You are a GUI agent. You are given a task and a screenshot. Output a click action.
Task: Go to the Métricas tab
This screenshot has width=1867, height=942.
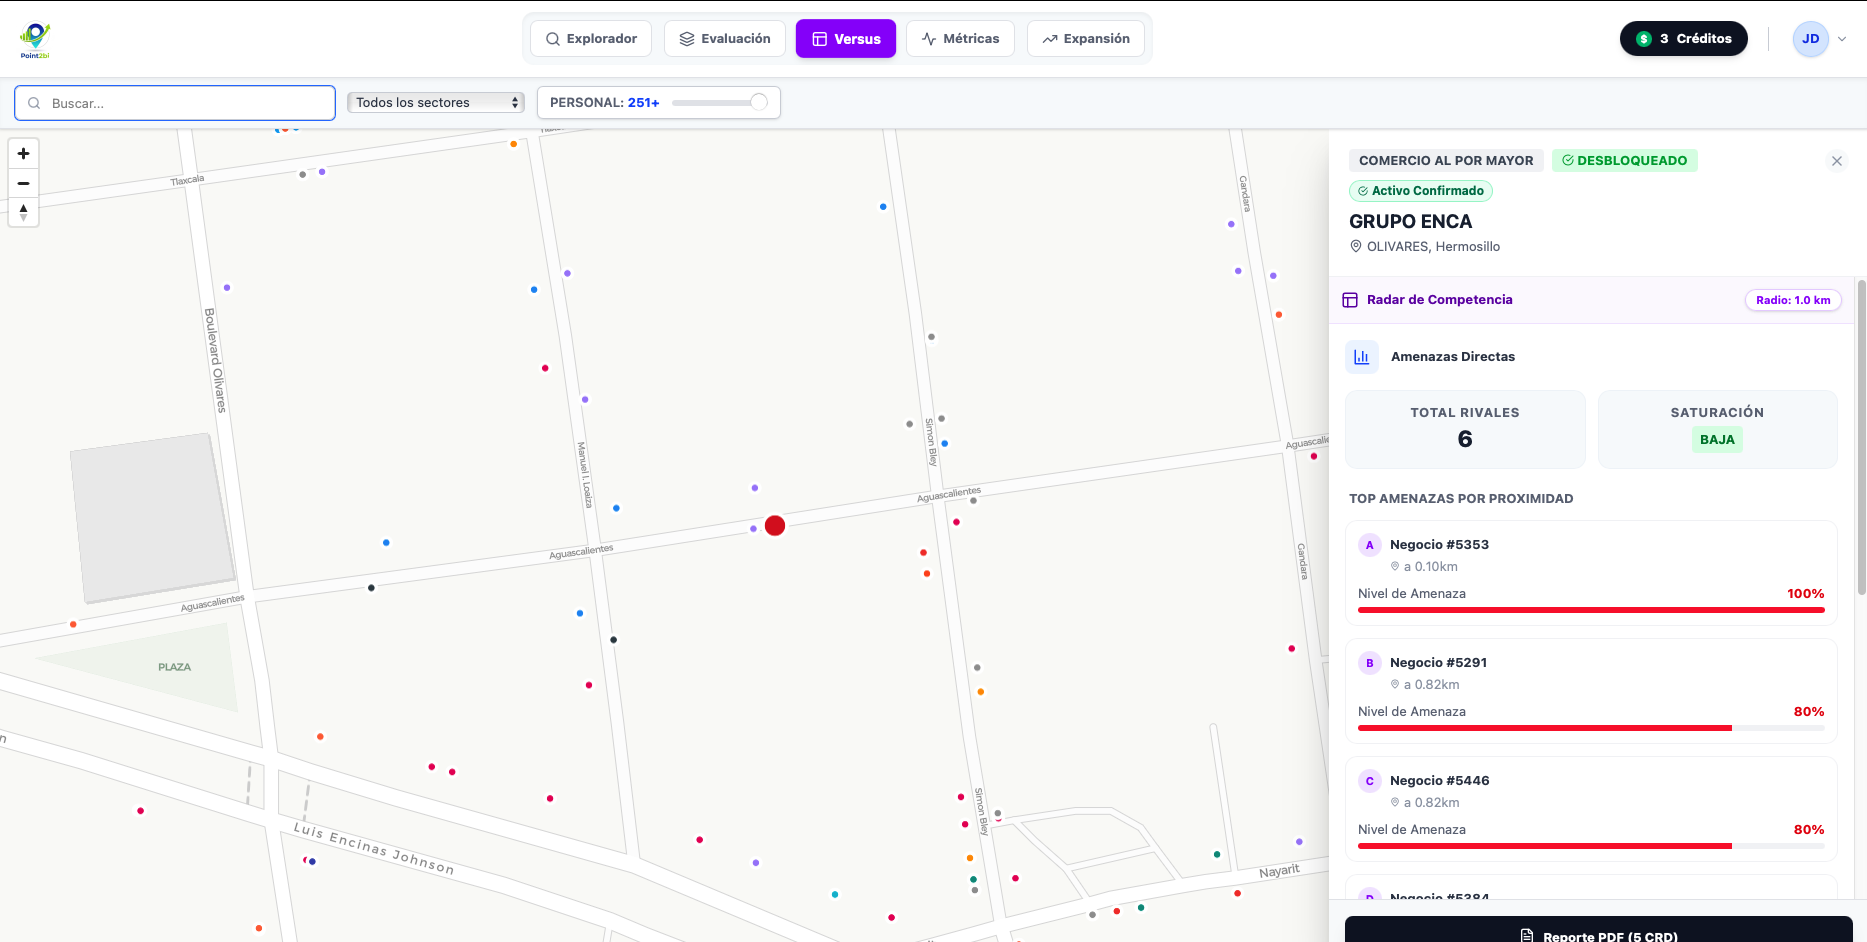click(x=960, y=39)
